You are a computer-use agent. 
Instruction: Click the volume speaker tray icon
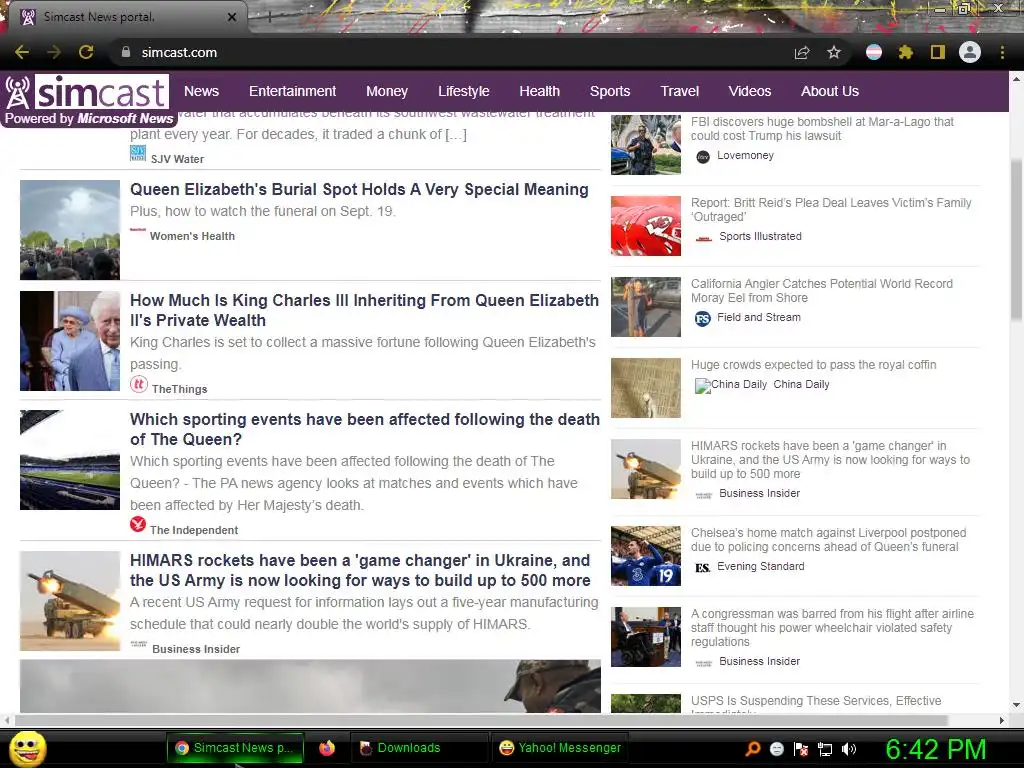point(849,749)
